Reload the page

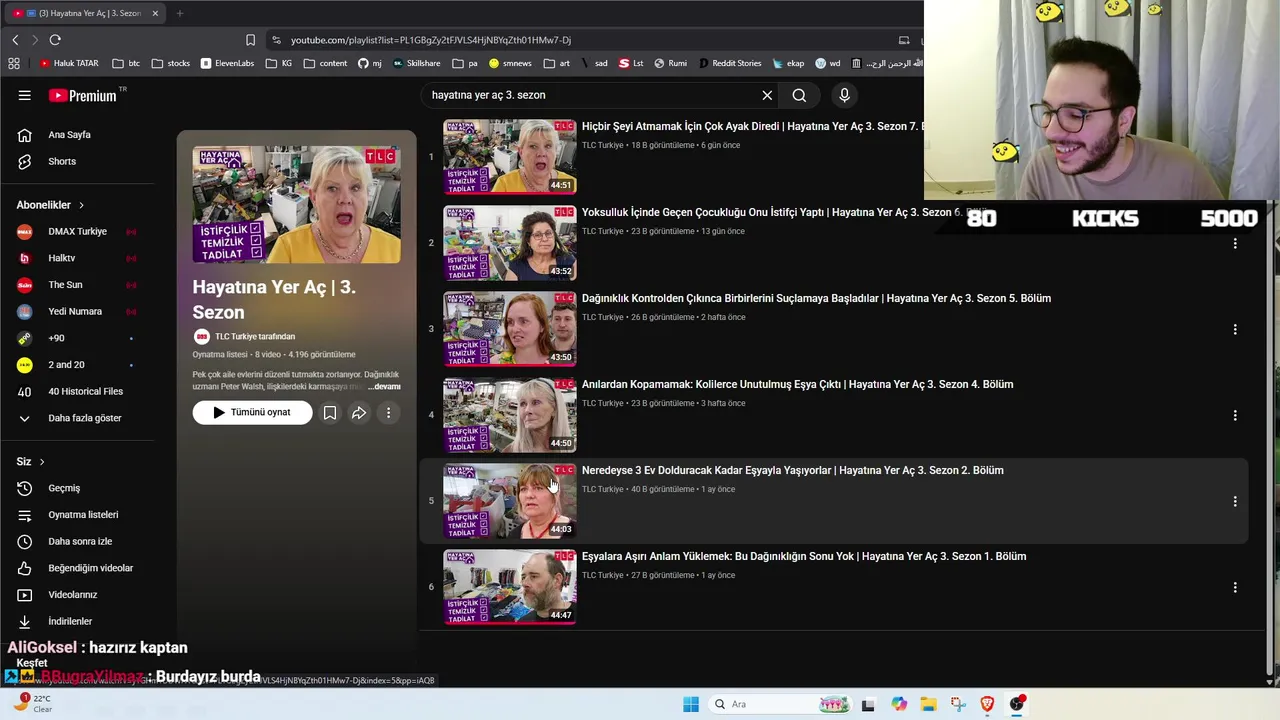pyautogui.click(x=55, y=40)
